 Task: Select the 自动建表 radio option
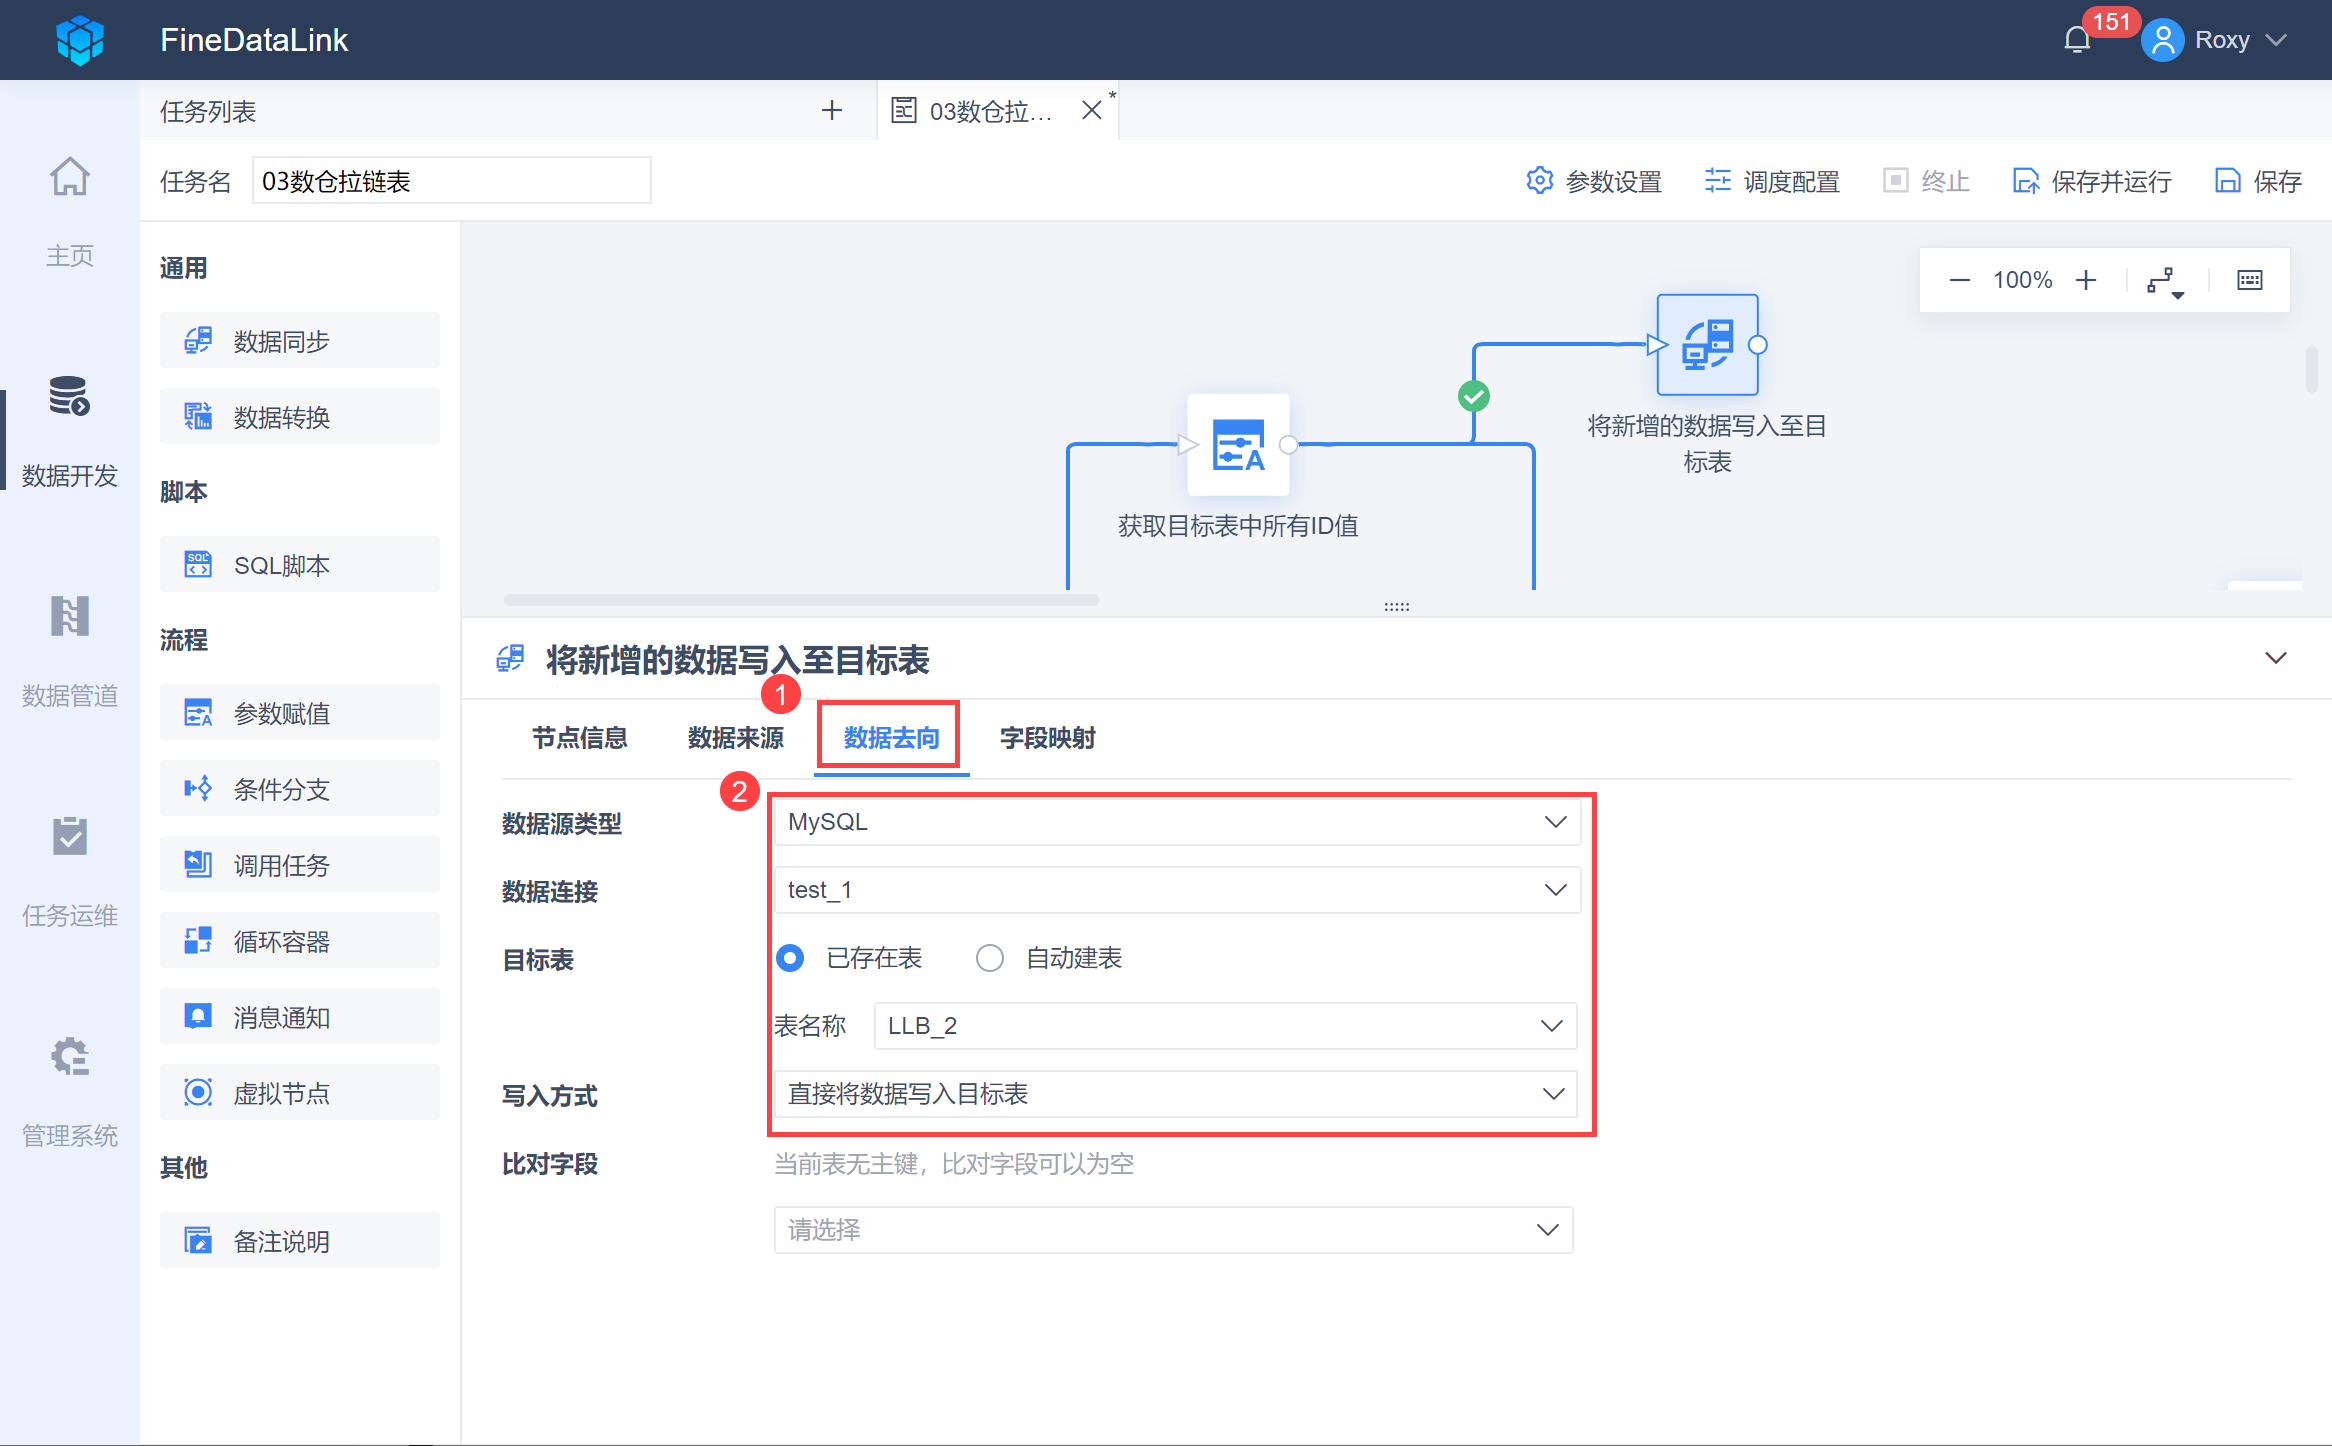pyautogui.click(x=990, y=958)
